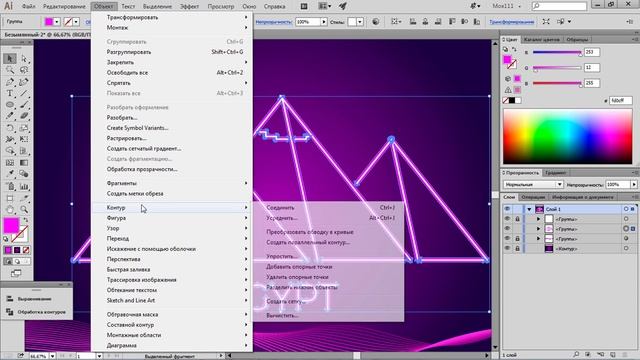Expand the first <Группа> sublayer
640x360 pixels.
(538, 219)
